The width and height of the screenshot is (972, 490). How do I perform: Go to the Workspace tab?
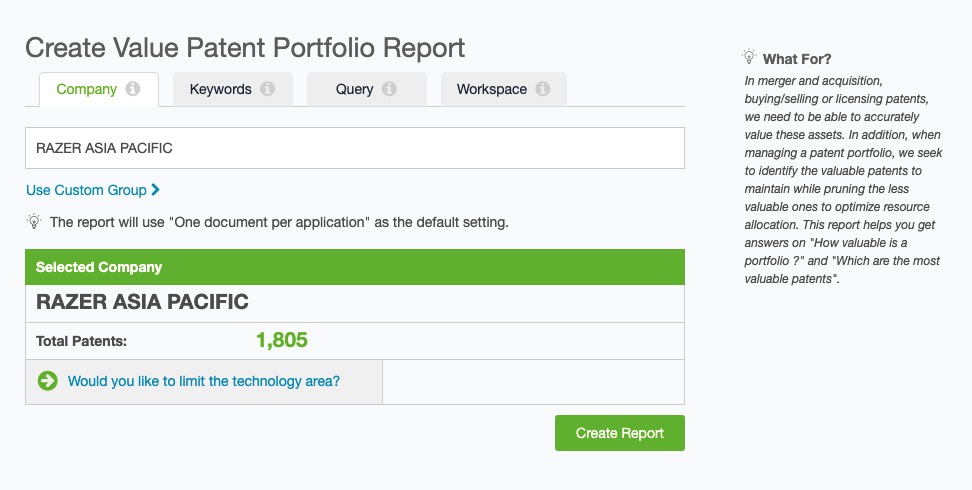click(x=491, y=89)
